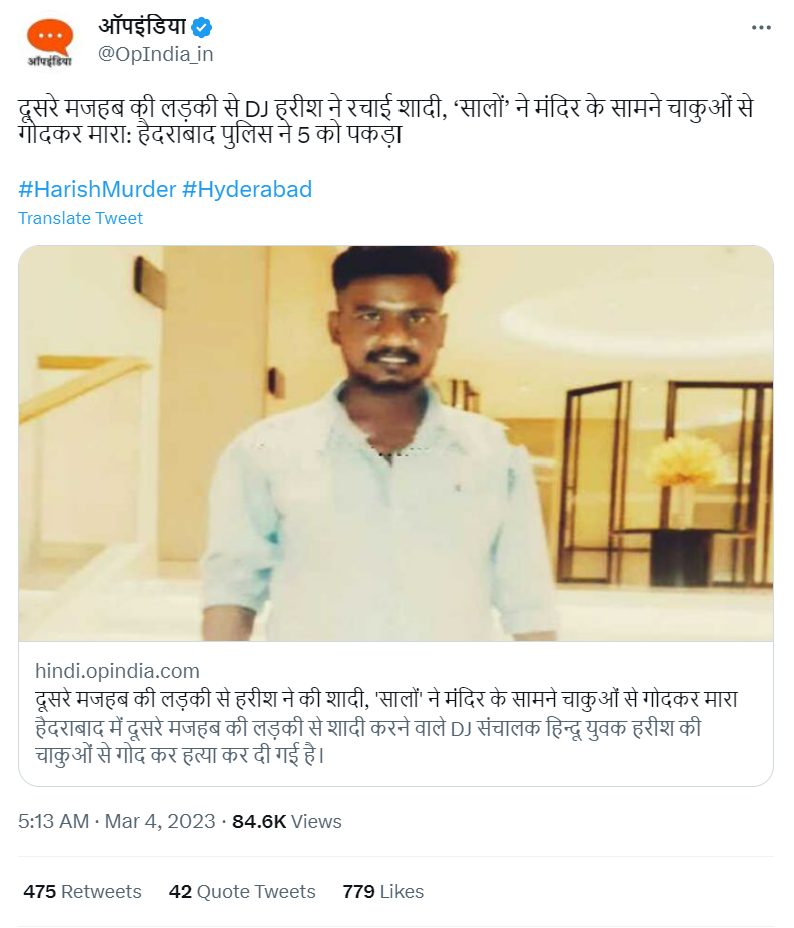Click the blue verified badge
The image size is (794, 928).
(202, 27)
